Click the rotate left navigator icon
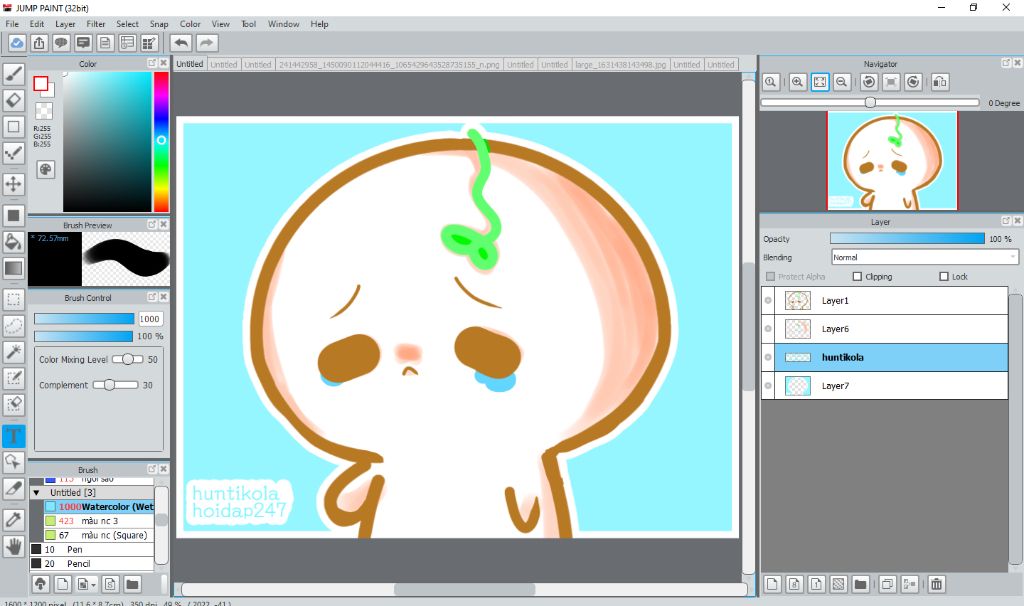The width and height of the screenshot is (1024, 606). [869, 82]
